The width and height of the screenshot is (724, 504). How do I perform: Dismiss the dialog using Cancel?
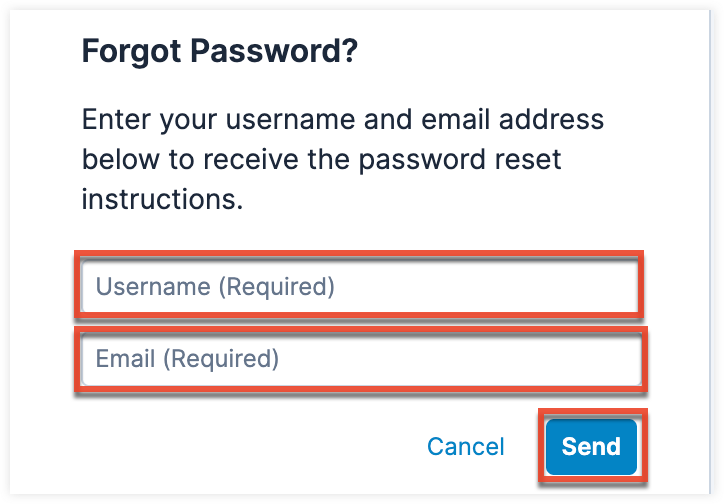(x=465, y=446)
